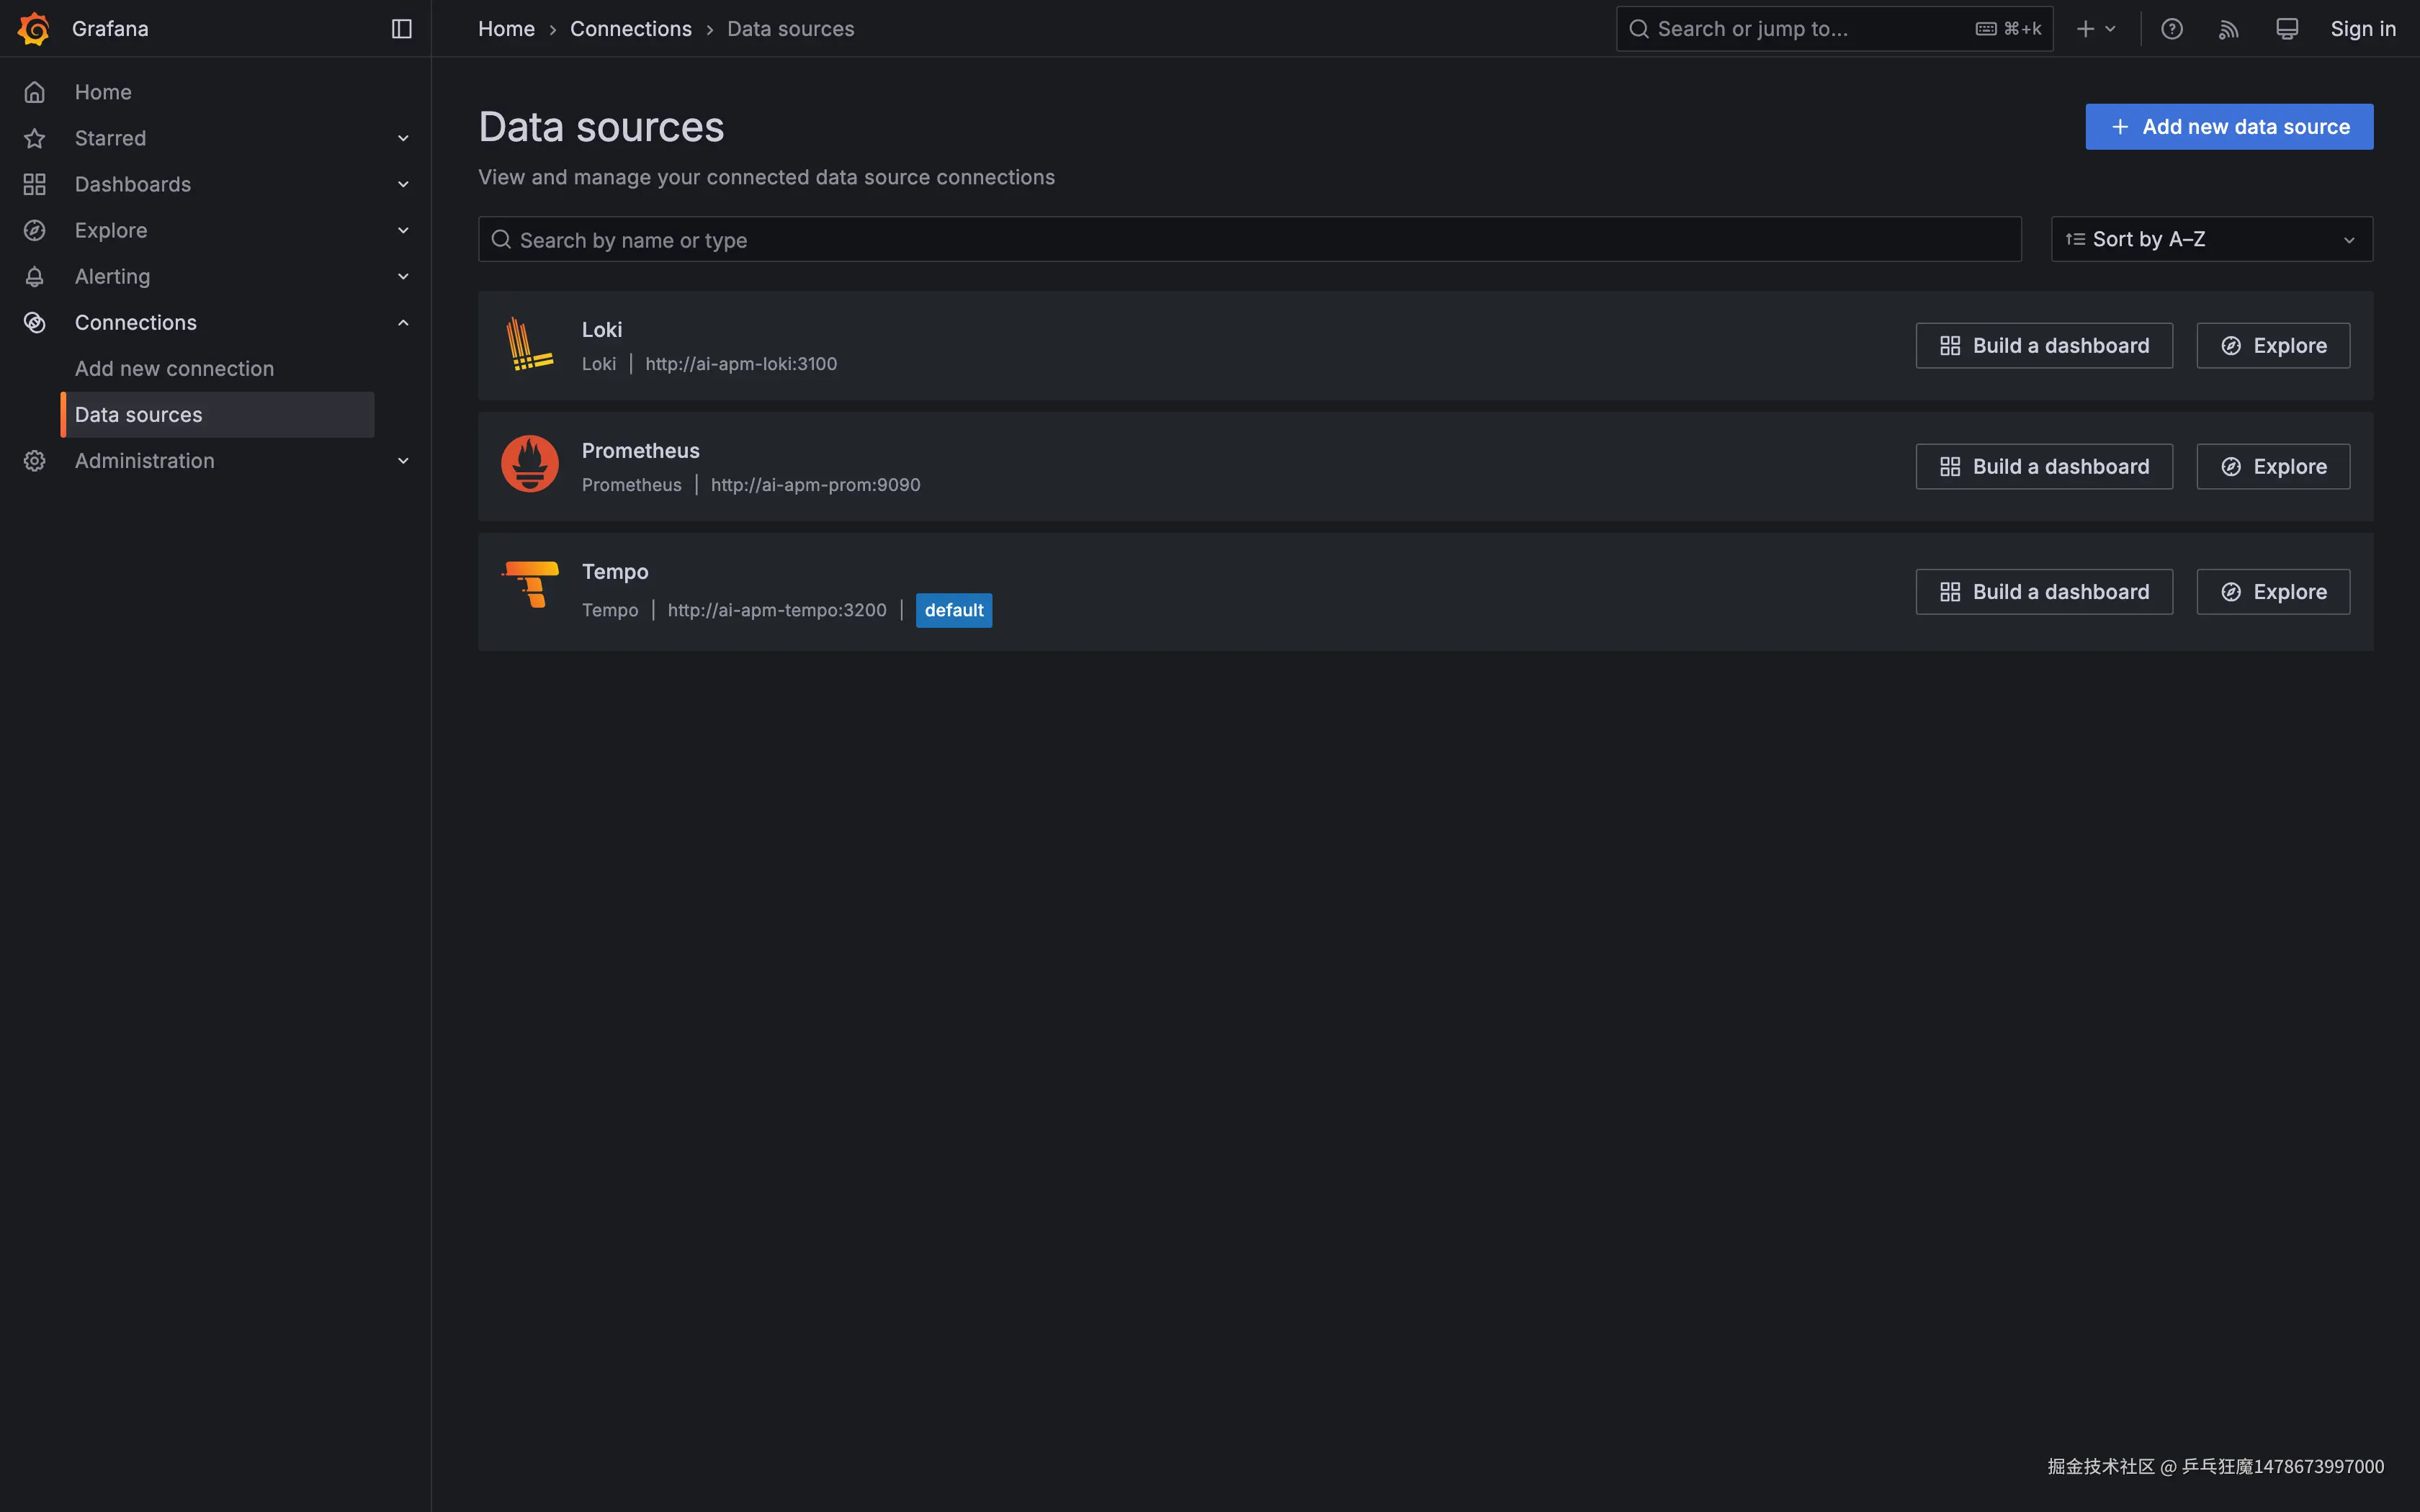2420x1512 pixels.
Task: Click the Tempo data source logo
Action: (530, 585)
